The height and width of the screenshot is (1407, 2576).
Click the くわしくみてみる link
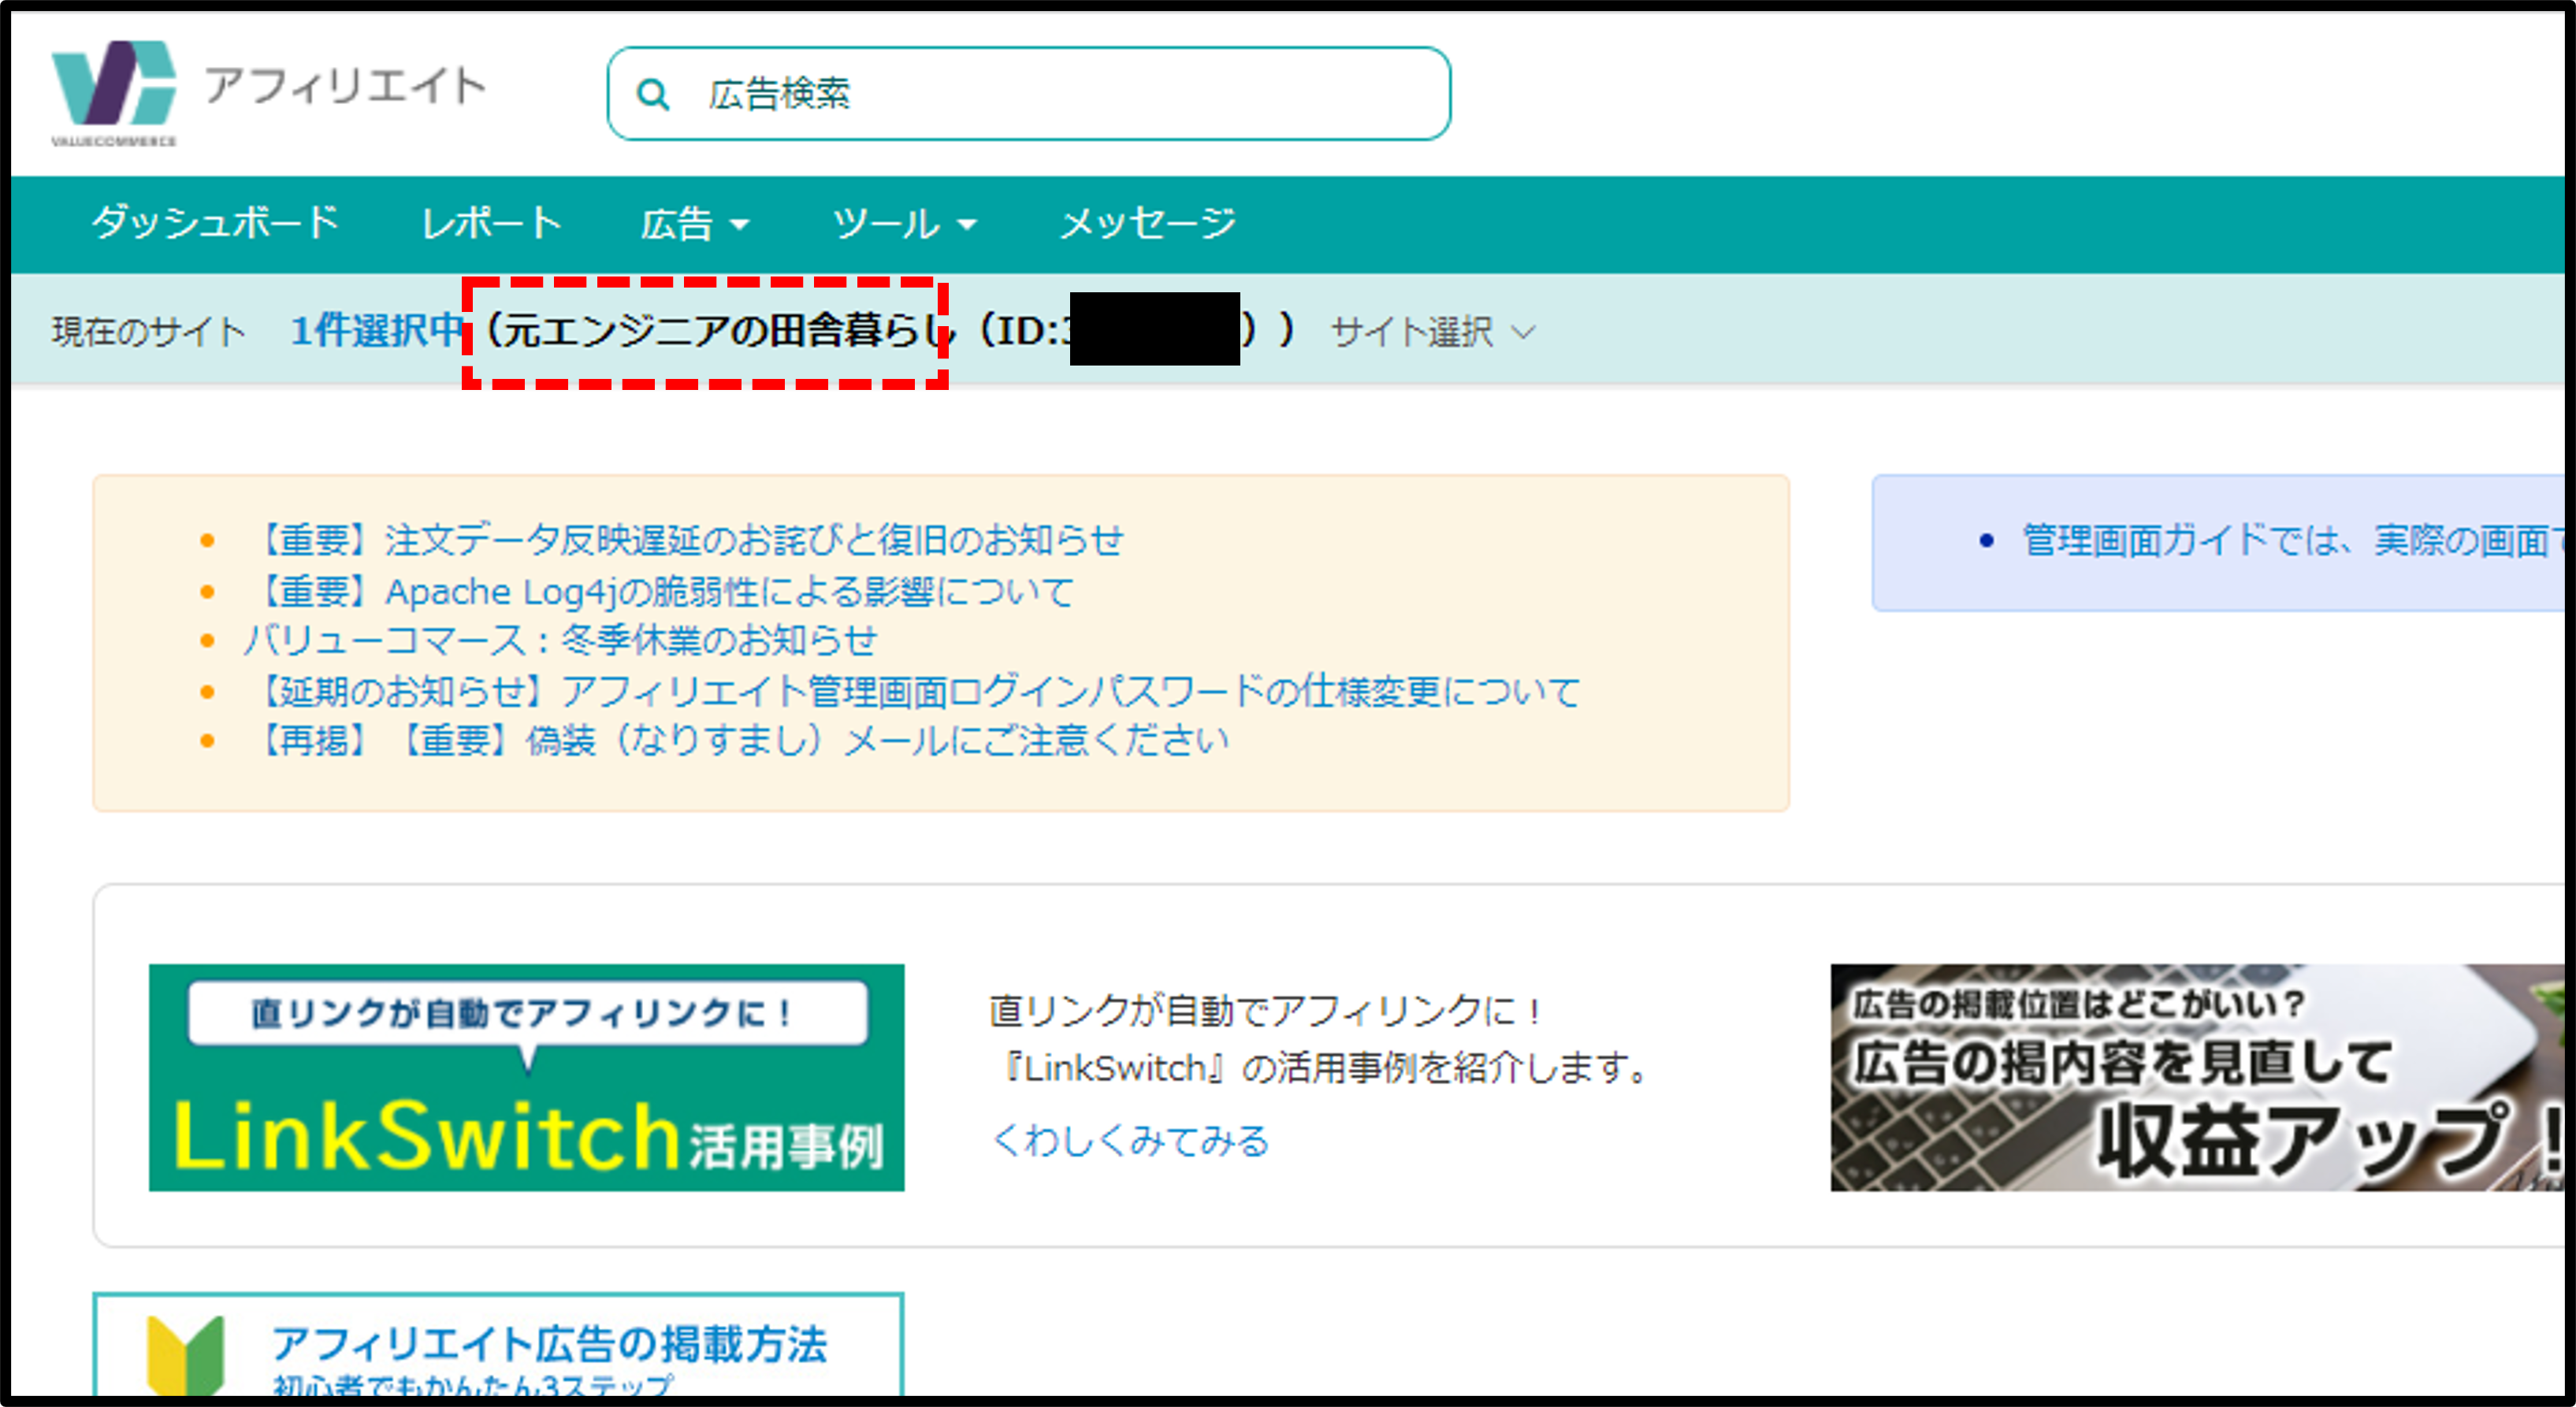click(1130, 1141)
